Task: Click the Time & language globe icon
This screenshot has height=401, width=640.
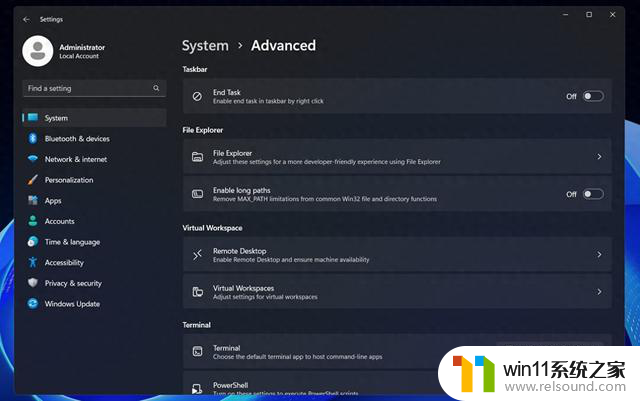Action: coord(33,242)
